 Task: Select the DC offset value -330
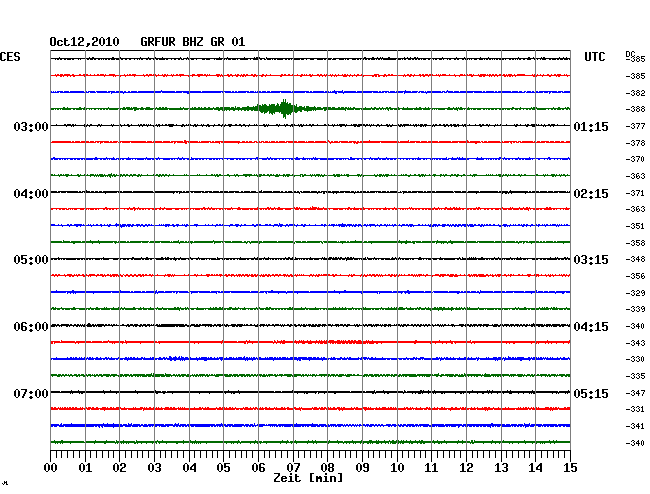point(635,359)
